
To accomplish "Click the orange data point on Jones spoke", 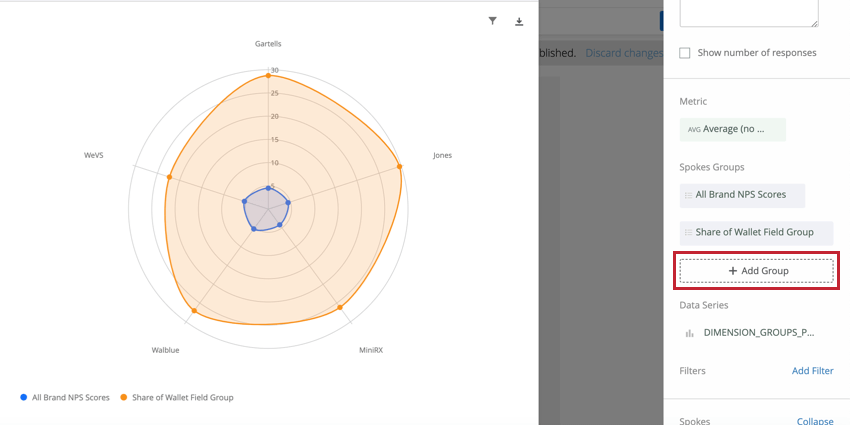I will (x=399, y=166).
